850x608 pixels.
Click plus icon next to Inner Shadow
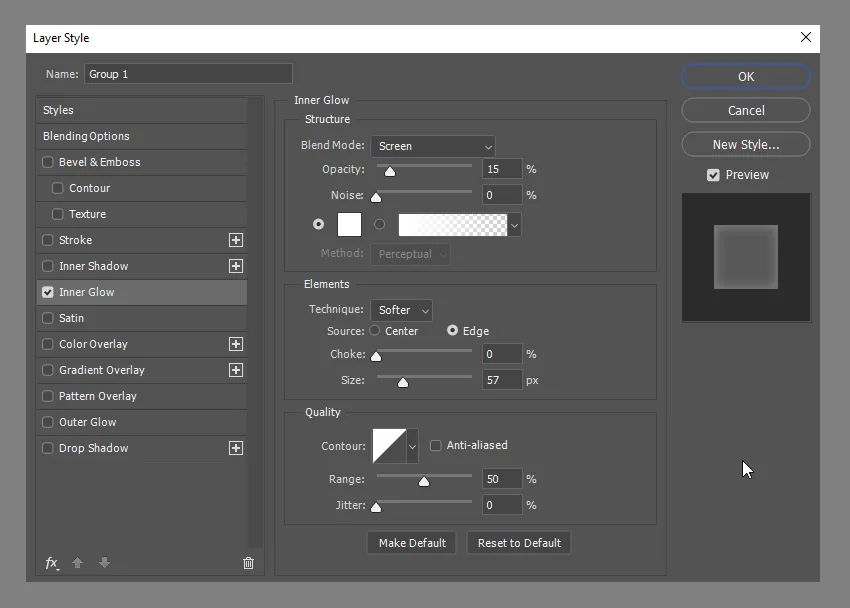click(236, 266)
